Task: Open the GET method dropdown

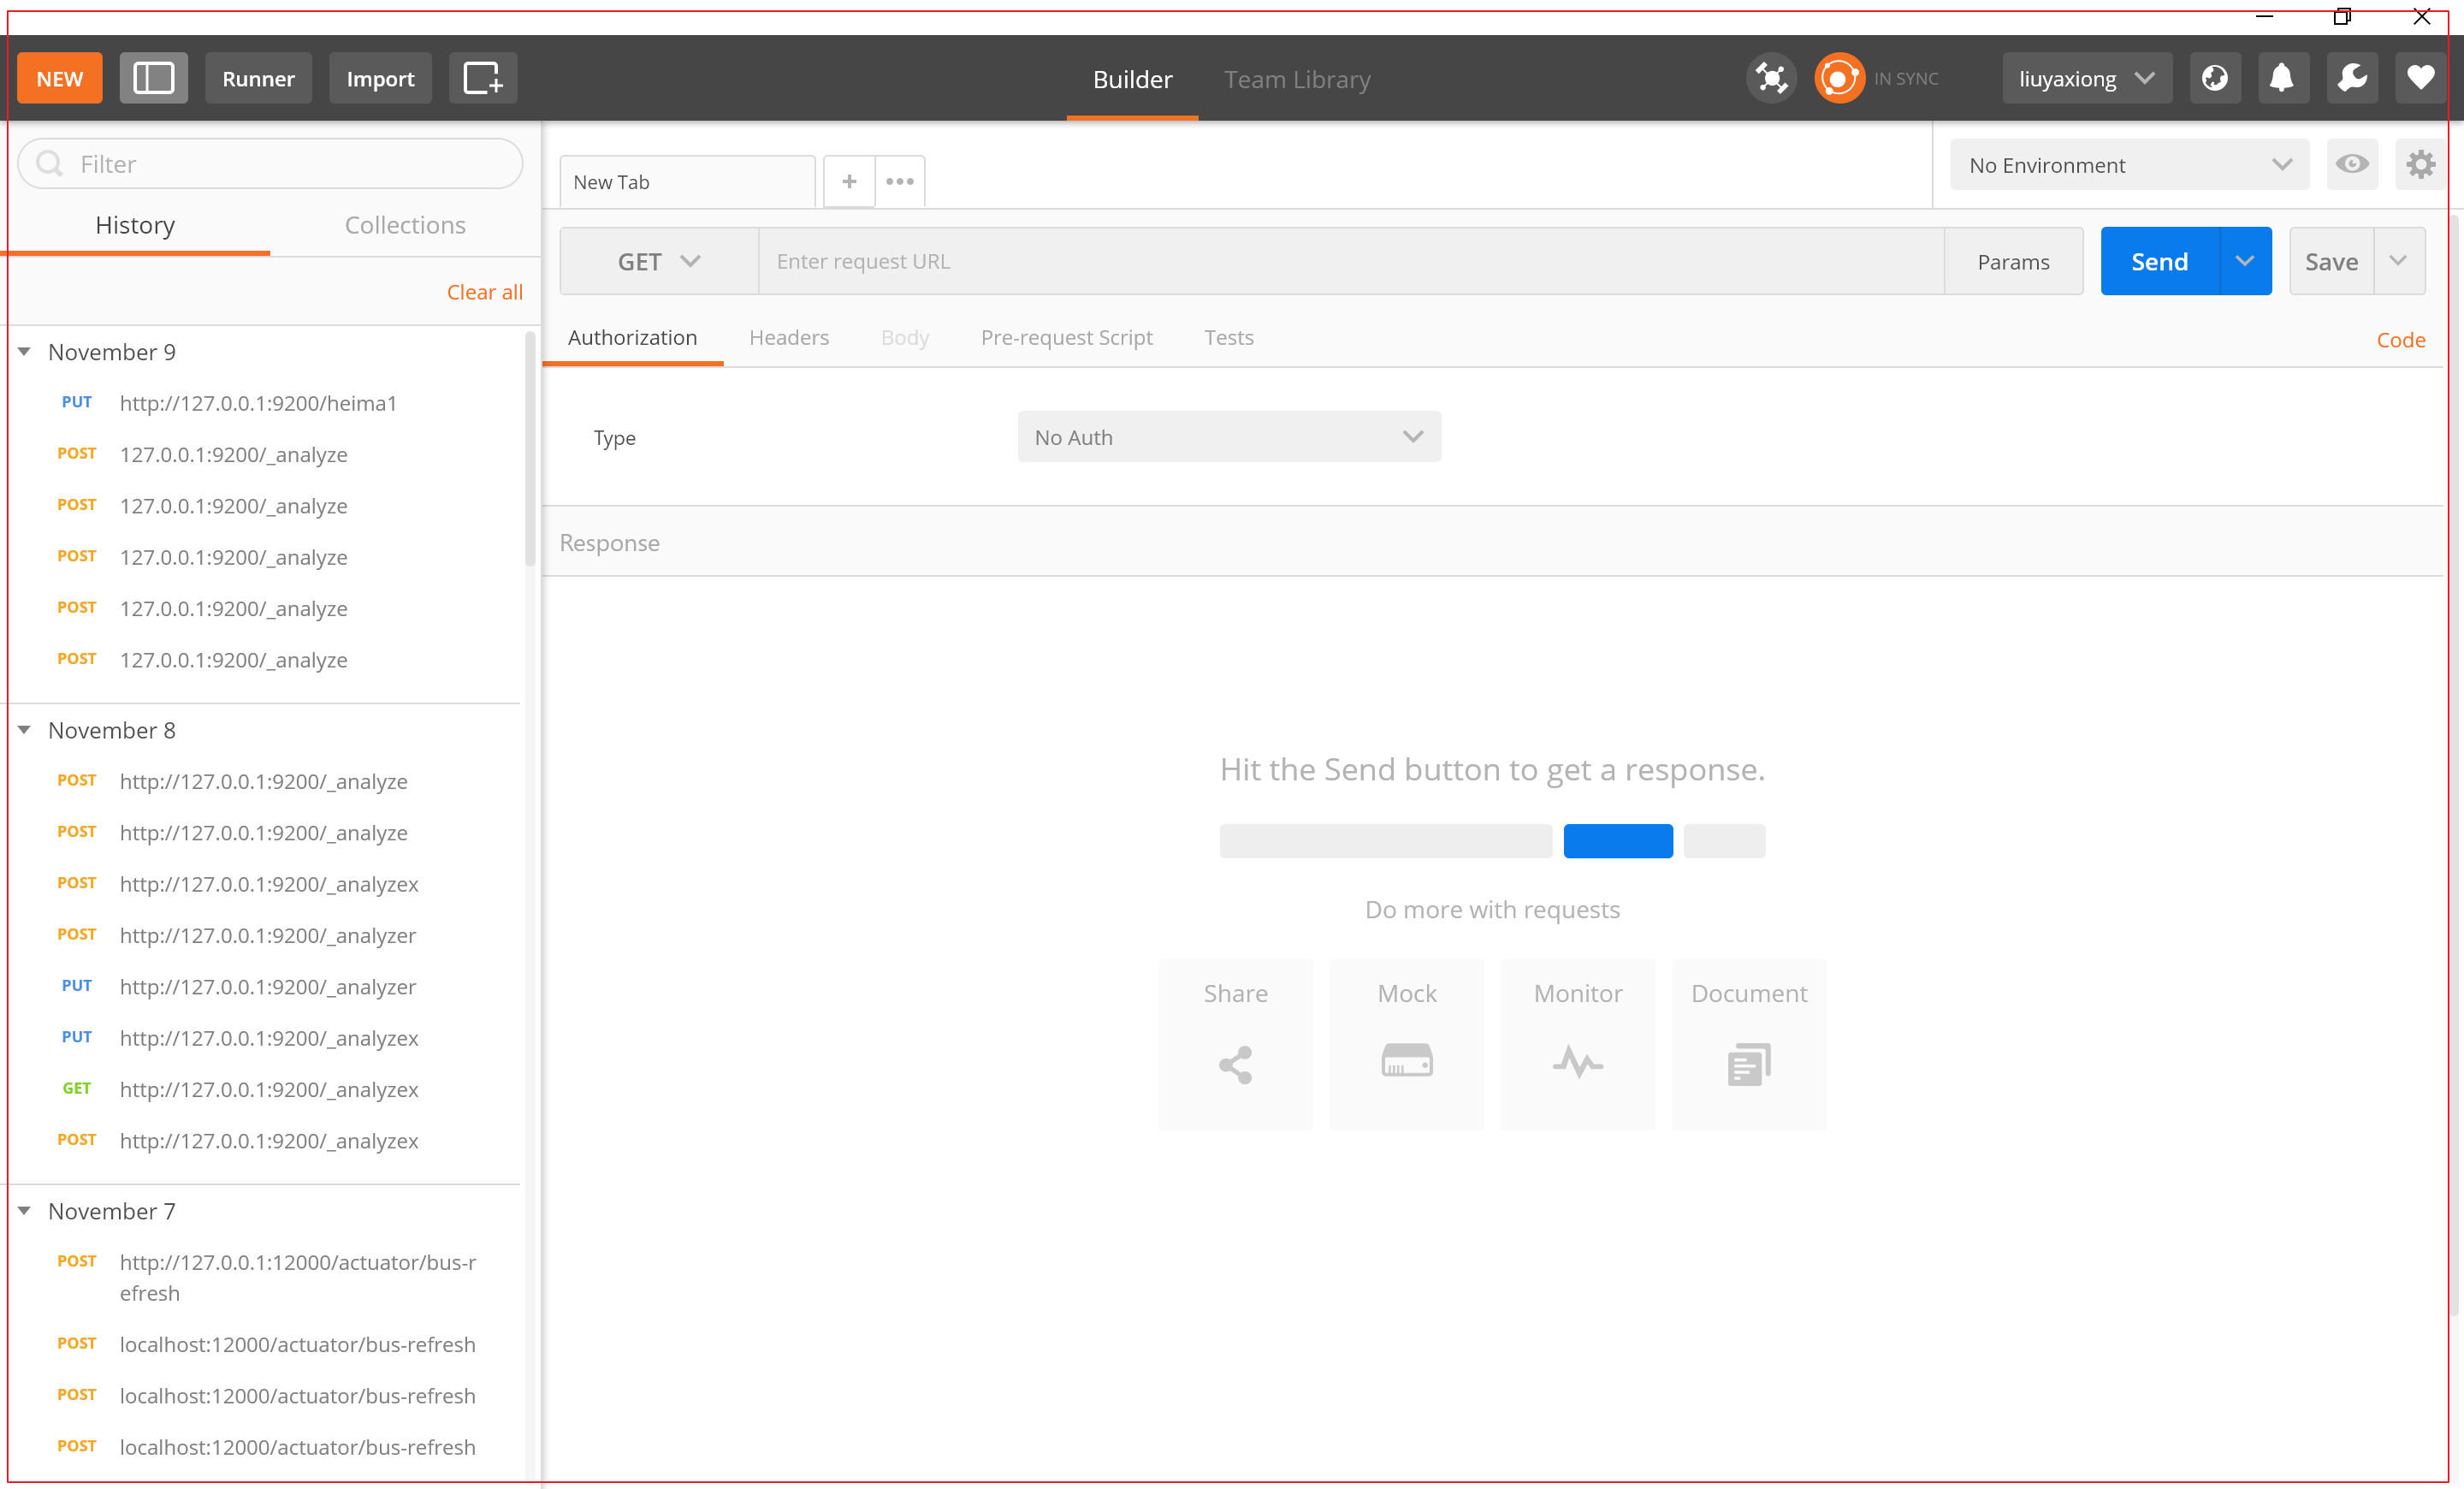Action: pyautogui.click(x=659, y=261)
